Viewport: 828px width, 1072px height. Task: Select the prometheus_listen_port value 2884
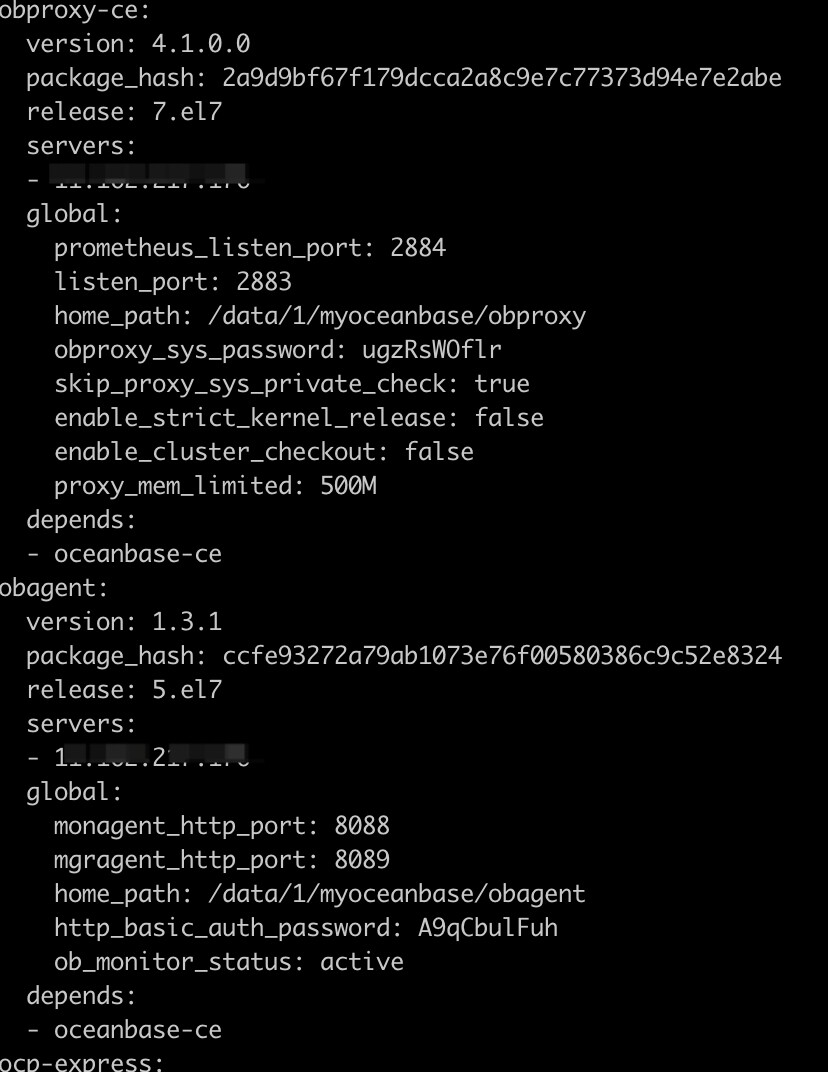(418, 247)
